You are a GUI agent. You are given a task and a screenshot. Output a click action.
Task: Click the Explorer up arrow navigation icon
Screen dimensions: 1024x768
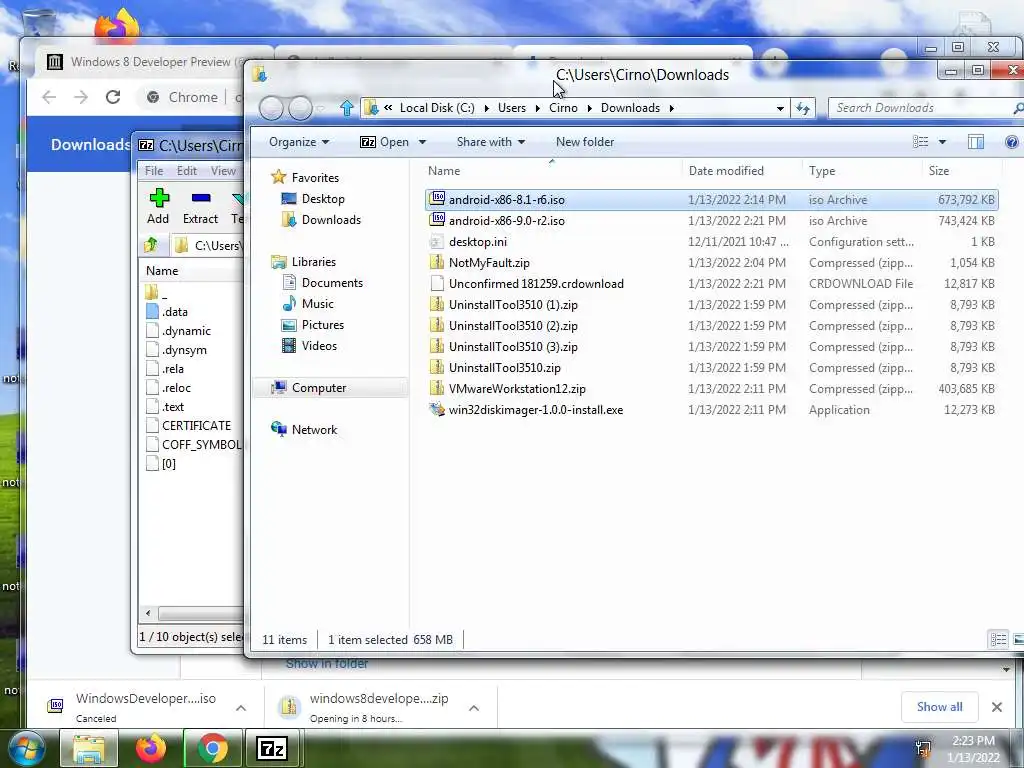click(347, 108)
